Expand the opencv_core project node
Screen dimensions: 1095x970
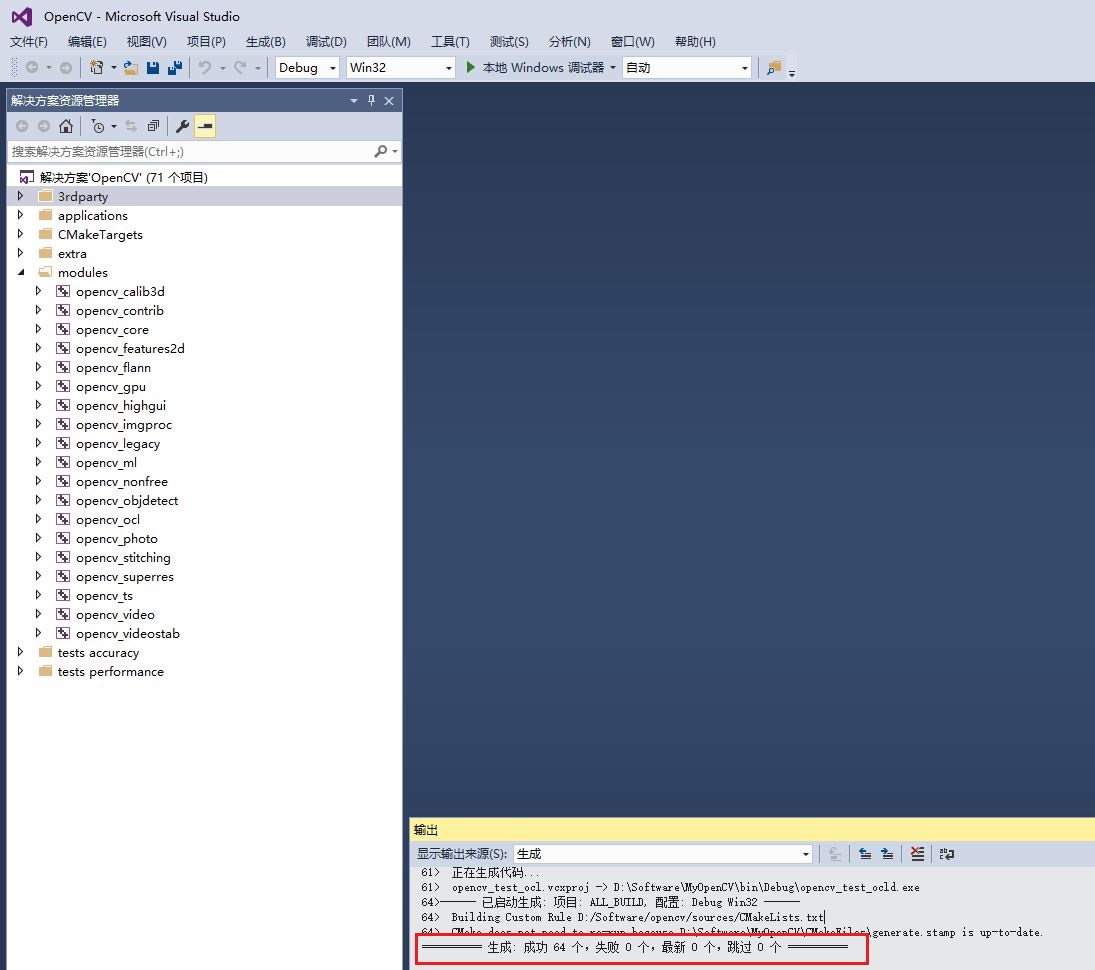pos(38,329)
